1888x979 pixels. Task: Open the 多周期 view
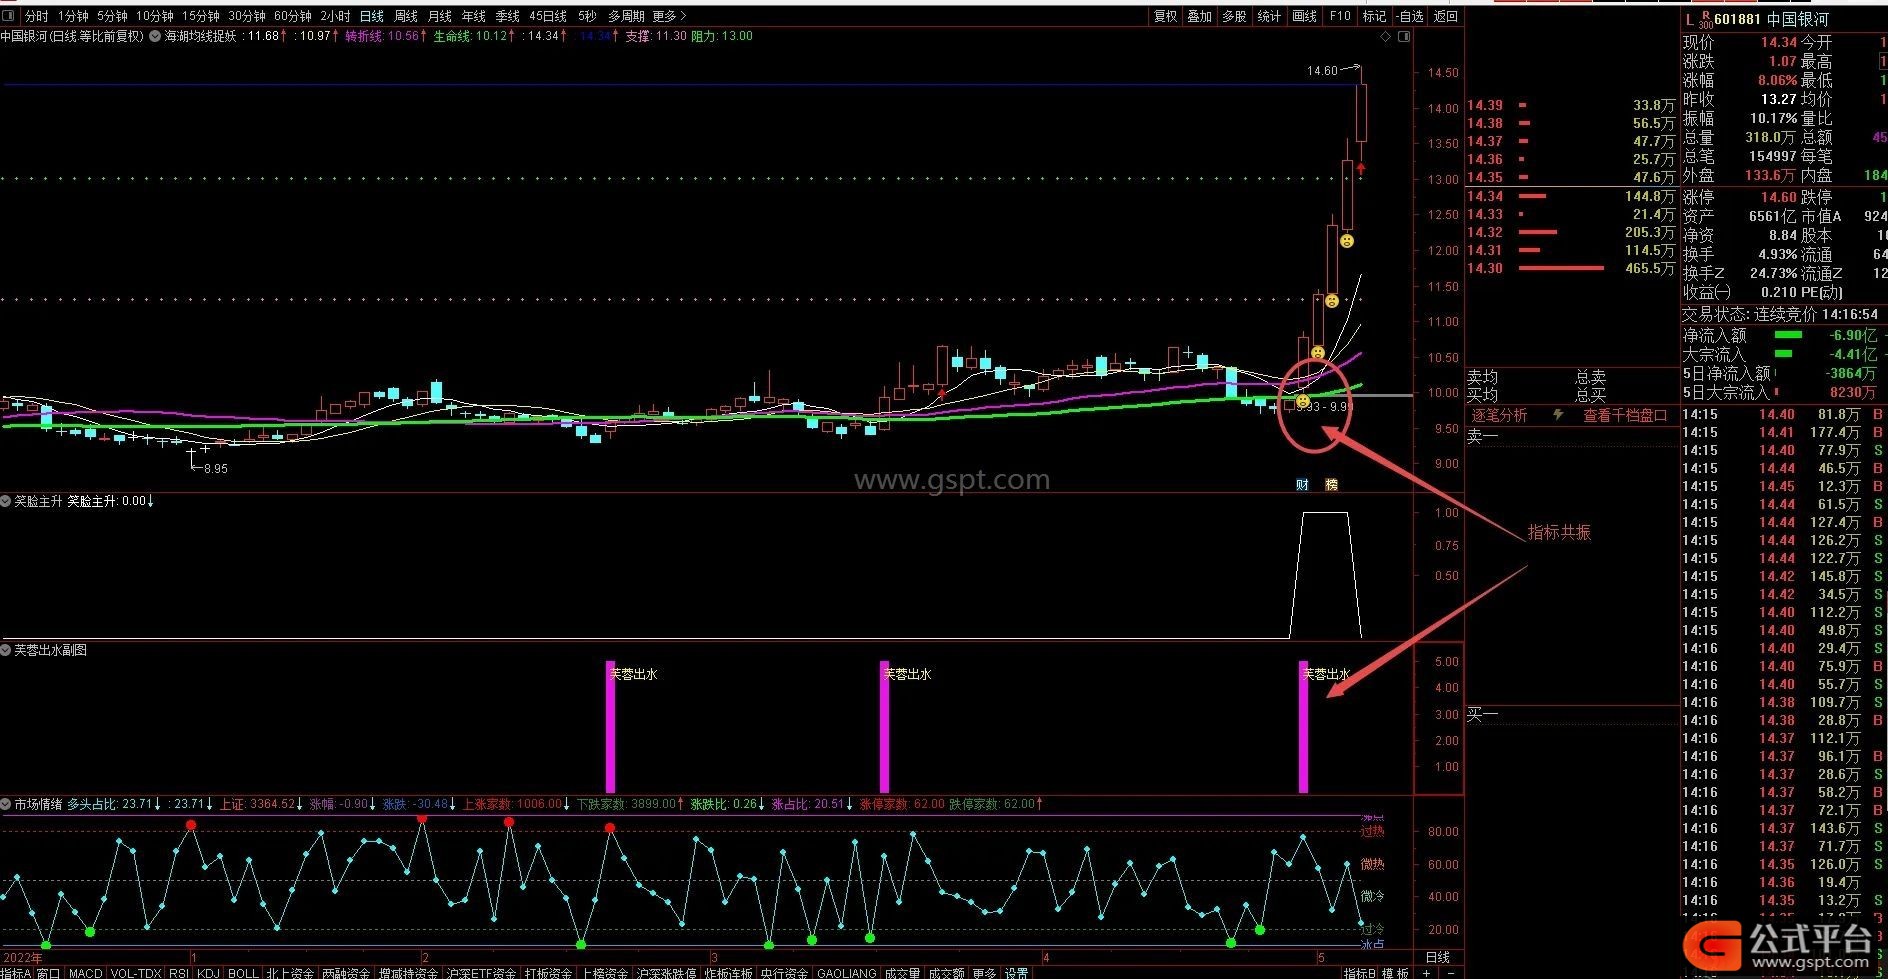pyautogui.click(x=626, y=16)
